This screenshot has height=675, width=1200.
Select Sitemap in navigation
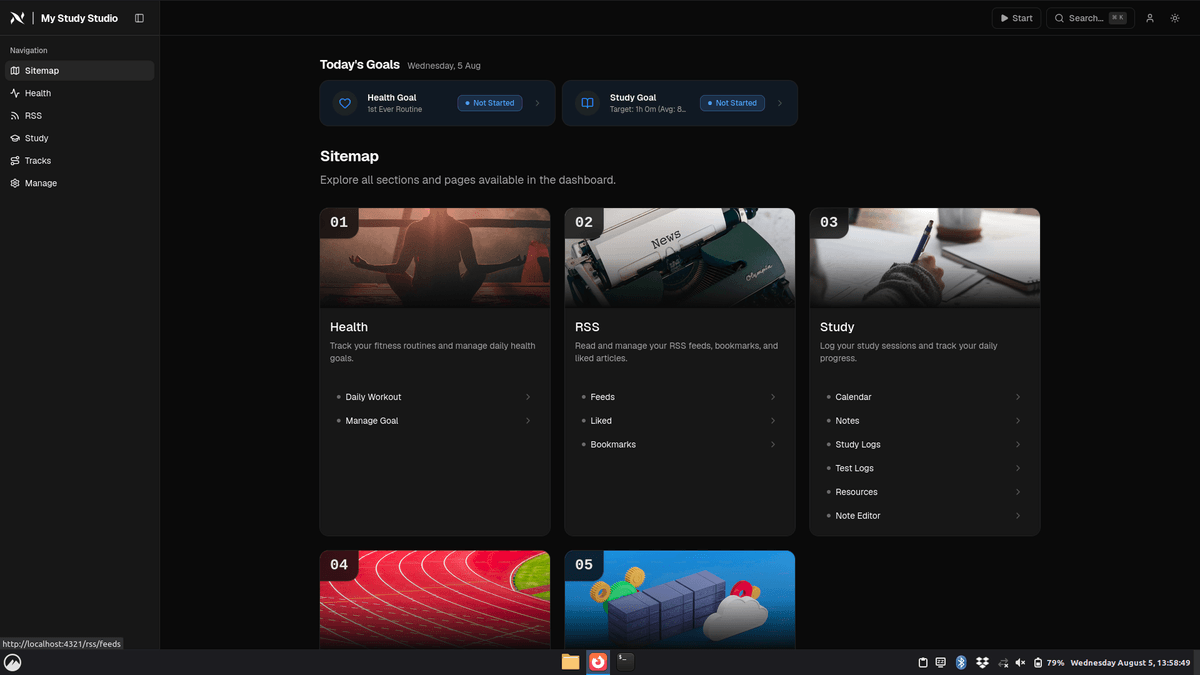tap(80, 71)
